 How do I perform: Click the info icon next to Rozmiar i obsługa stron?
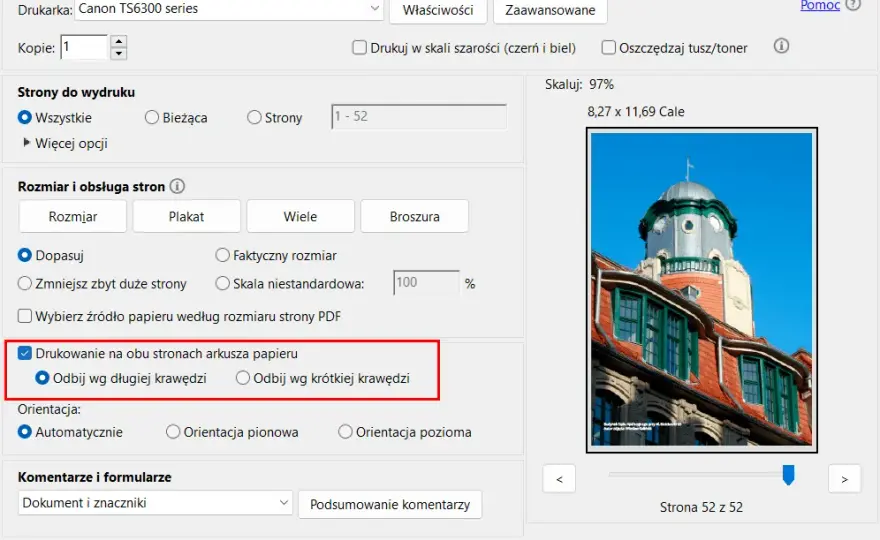(177, 186)
